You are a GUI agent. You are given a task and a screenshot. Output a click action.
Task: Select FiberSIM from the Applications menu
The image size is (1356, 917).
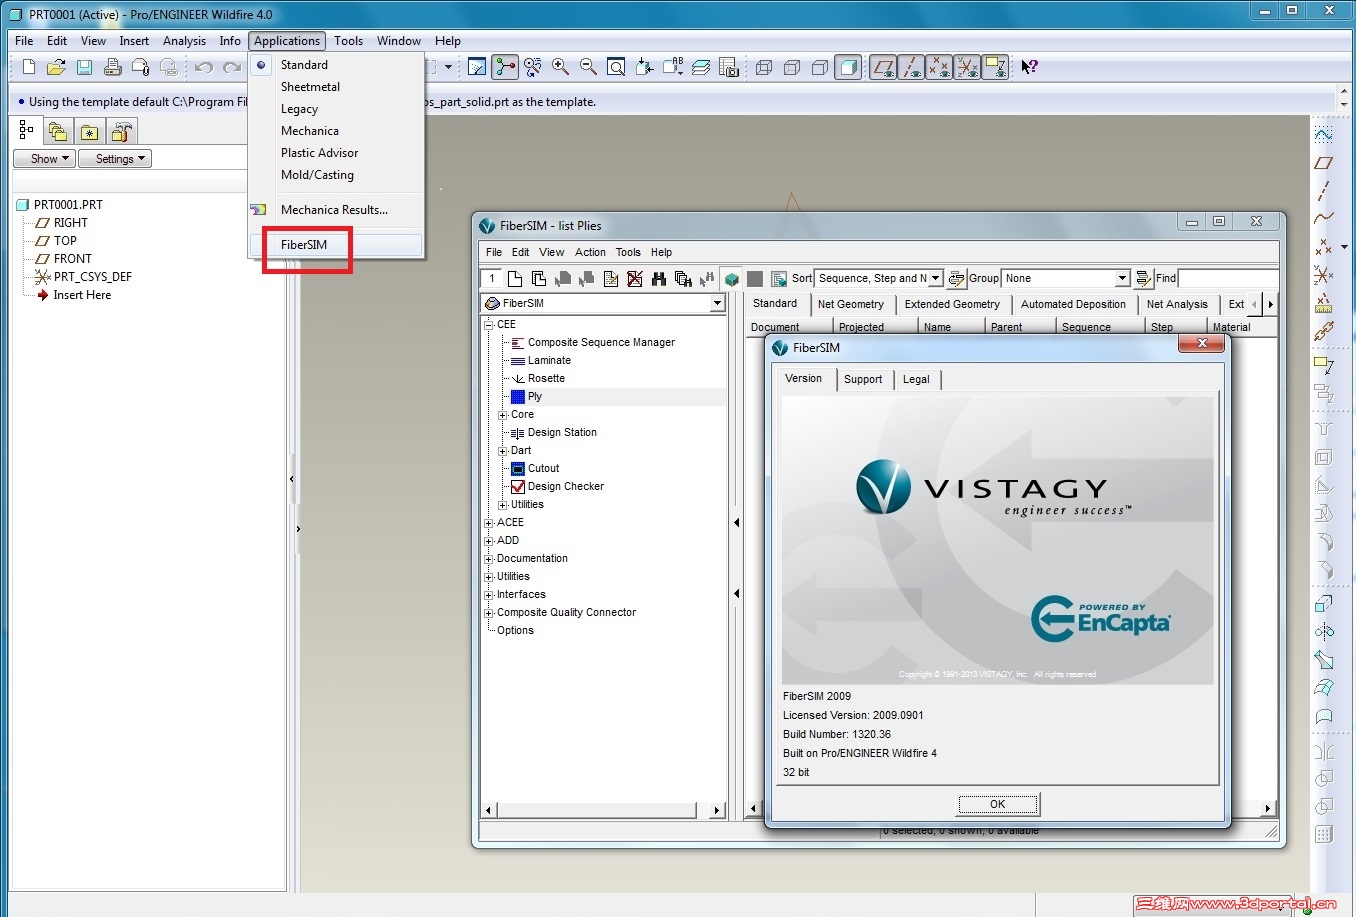[x=303, y=244]
